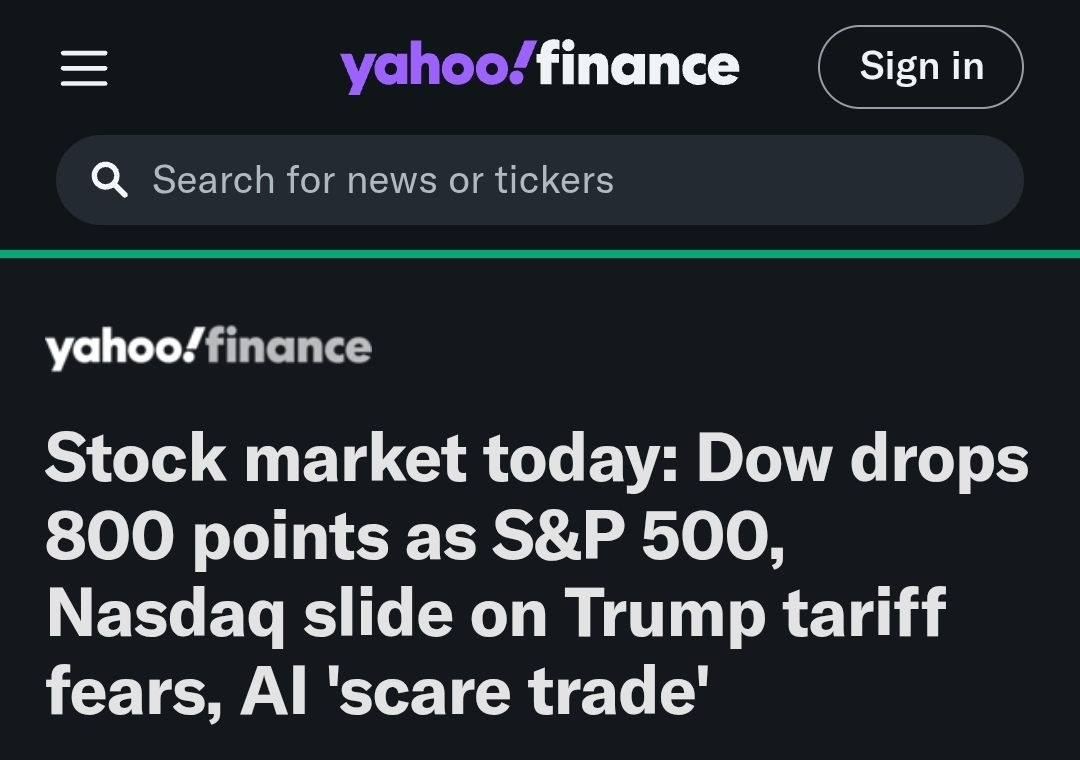Click the word 'tickers' in the search box
This screenshot has width=1080, height=760.
pyautogui.click(x=553, y=180)
